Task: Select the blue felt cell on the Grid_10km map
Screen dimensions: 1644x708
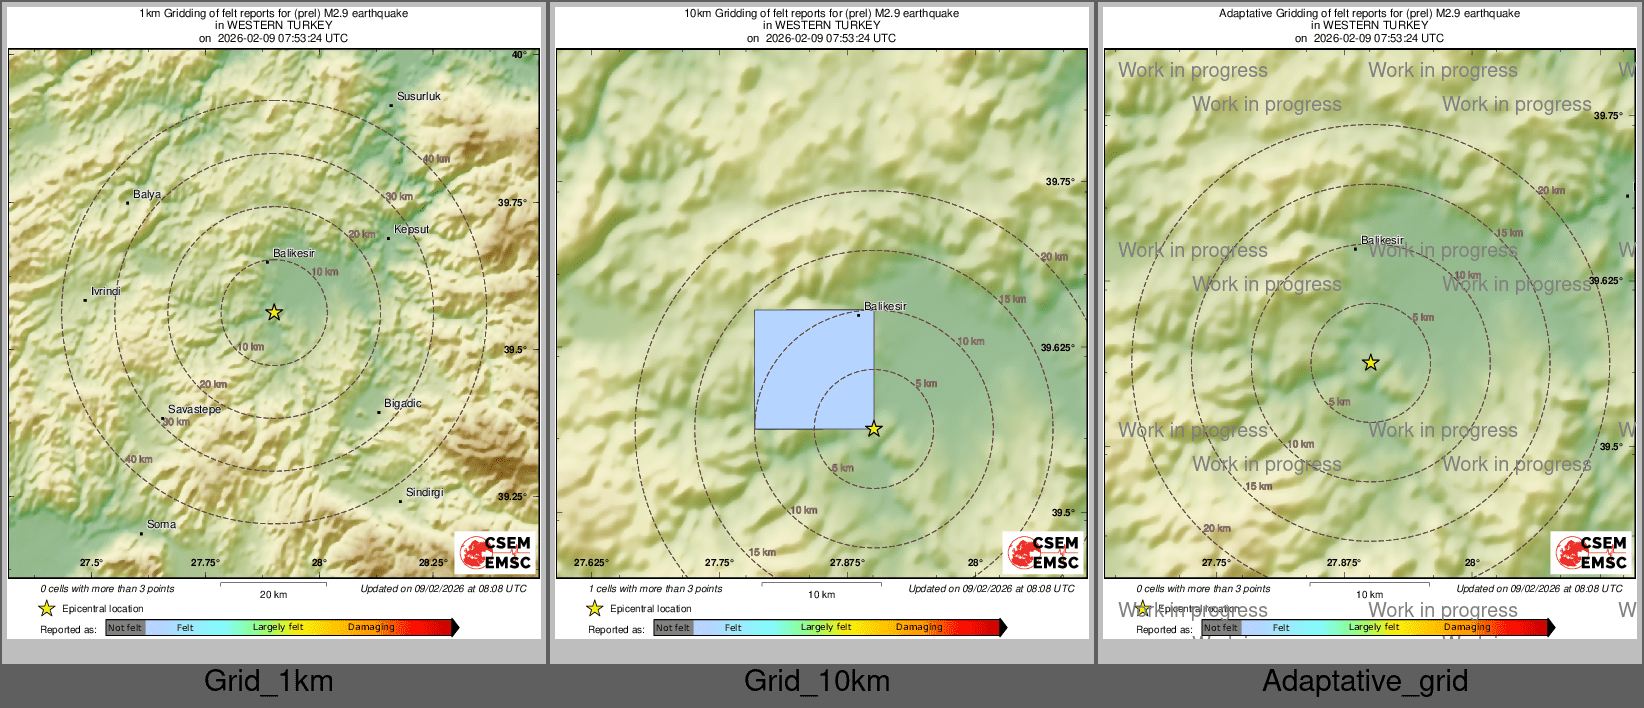Action: [814, 369]
